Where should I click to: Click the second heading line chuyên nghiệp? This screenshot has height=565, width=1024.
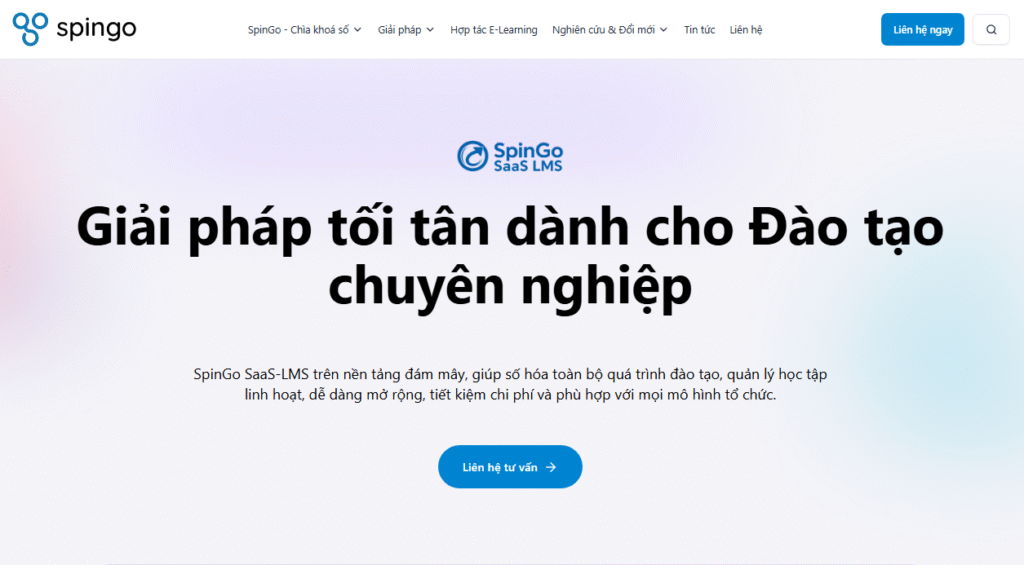510,287
